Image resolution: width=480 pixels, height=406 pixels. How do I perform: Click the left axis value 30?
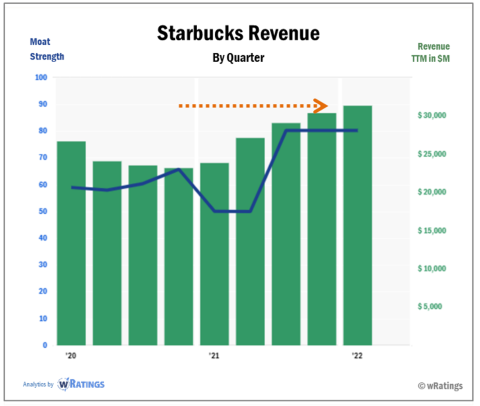tap(43, 264)
